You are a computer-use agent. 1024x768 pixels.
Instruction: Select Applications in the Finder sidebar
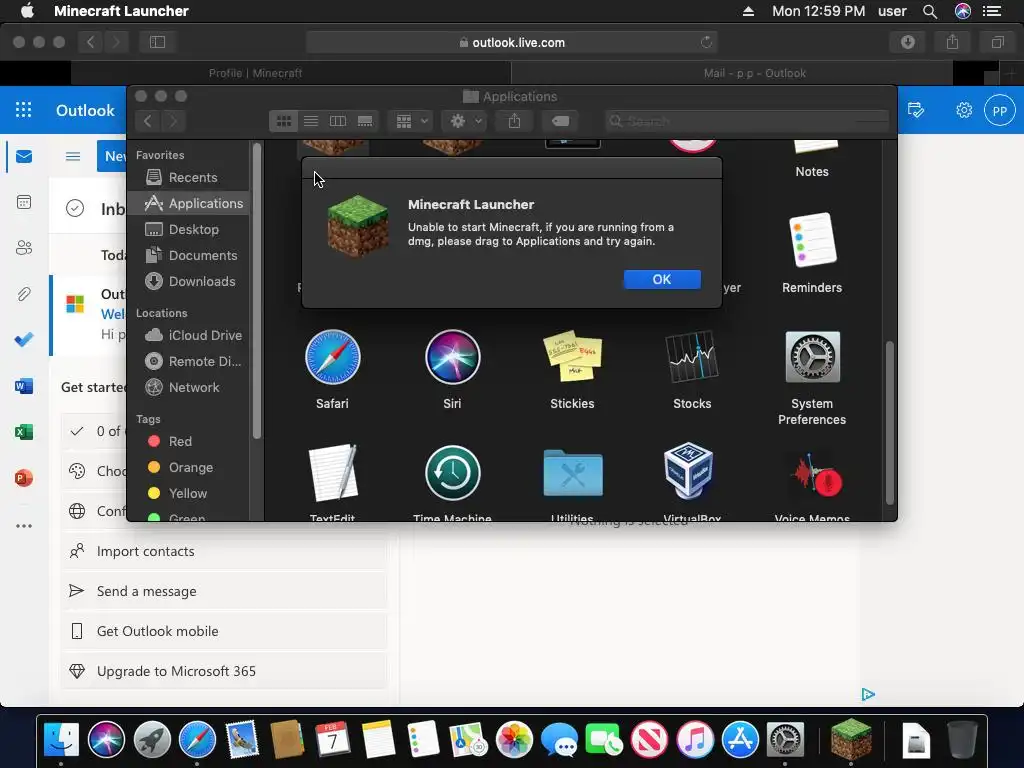pyautogui.click(x=189, y=203)
